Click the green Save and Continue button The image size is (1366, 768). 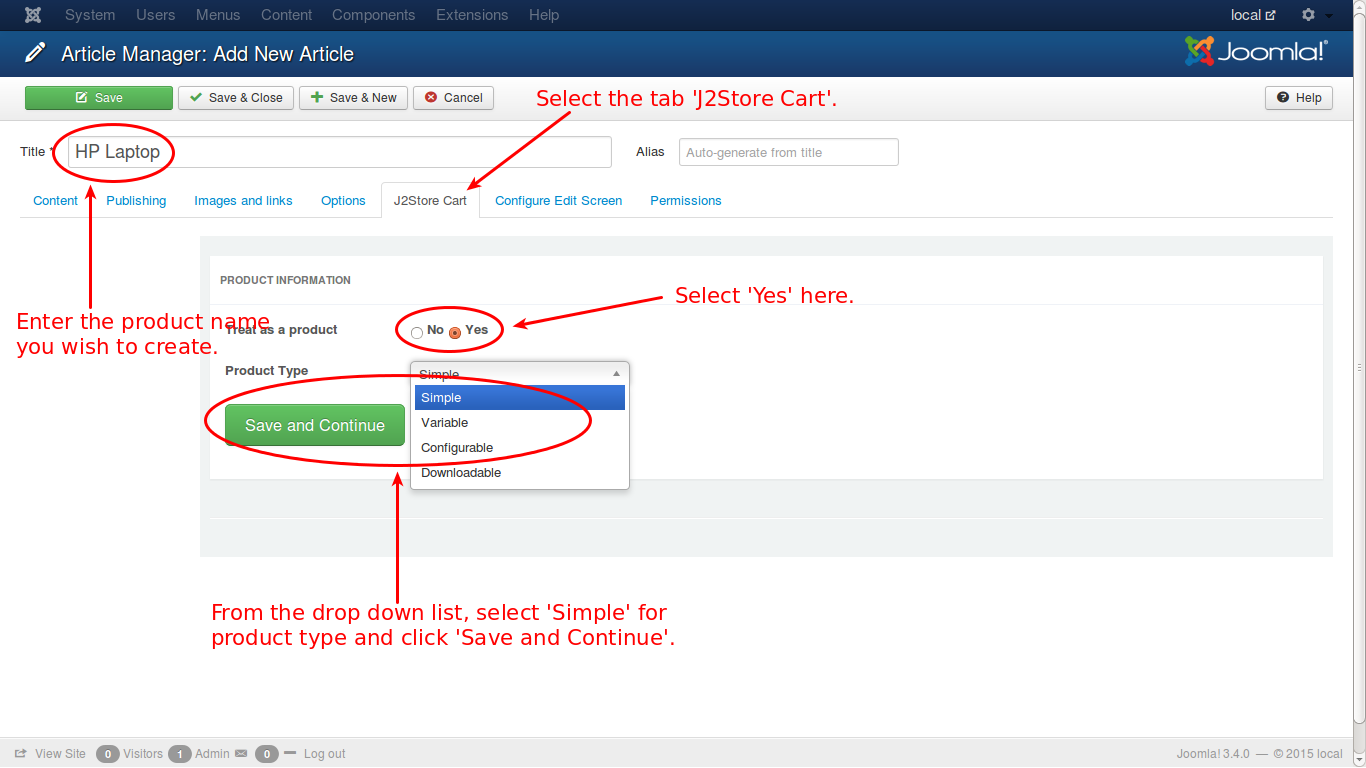click(315, 426)
